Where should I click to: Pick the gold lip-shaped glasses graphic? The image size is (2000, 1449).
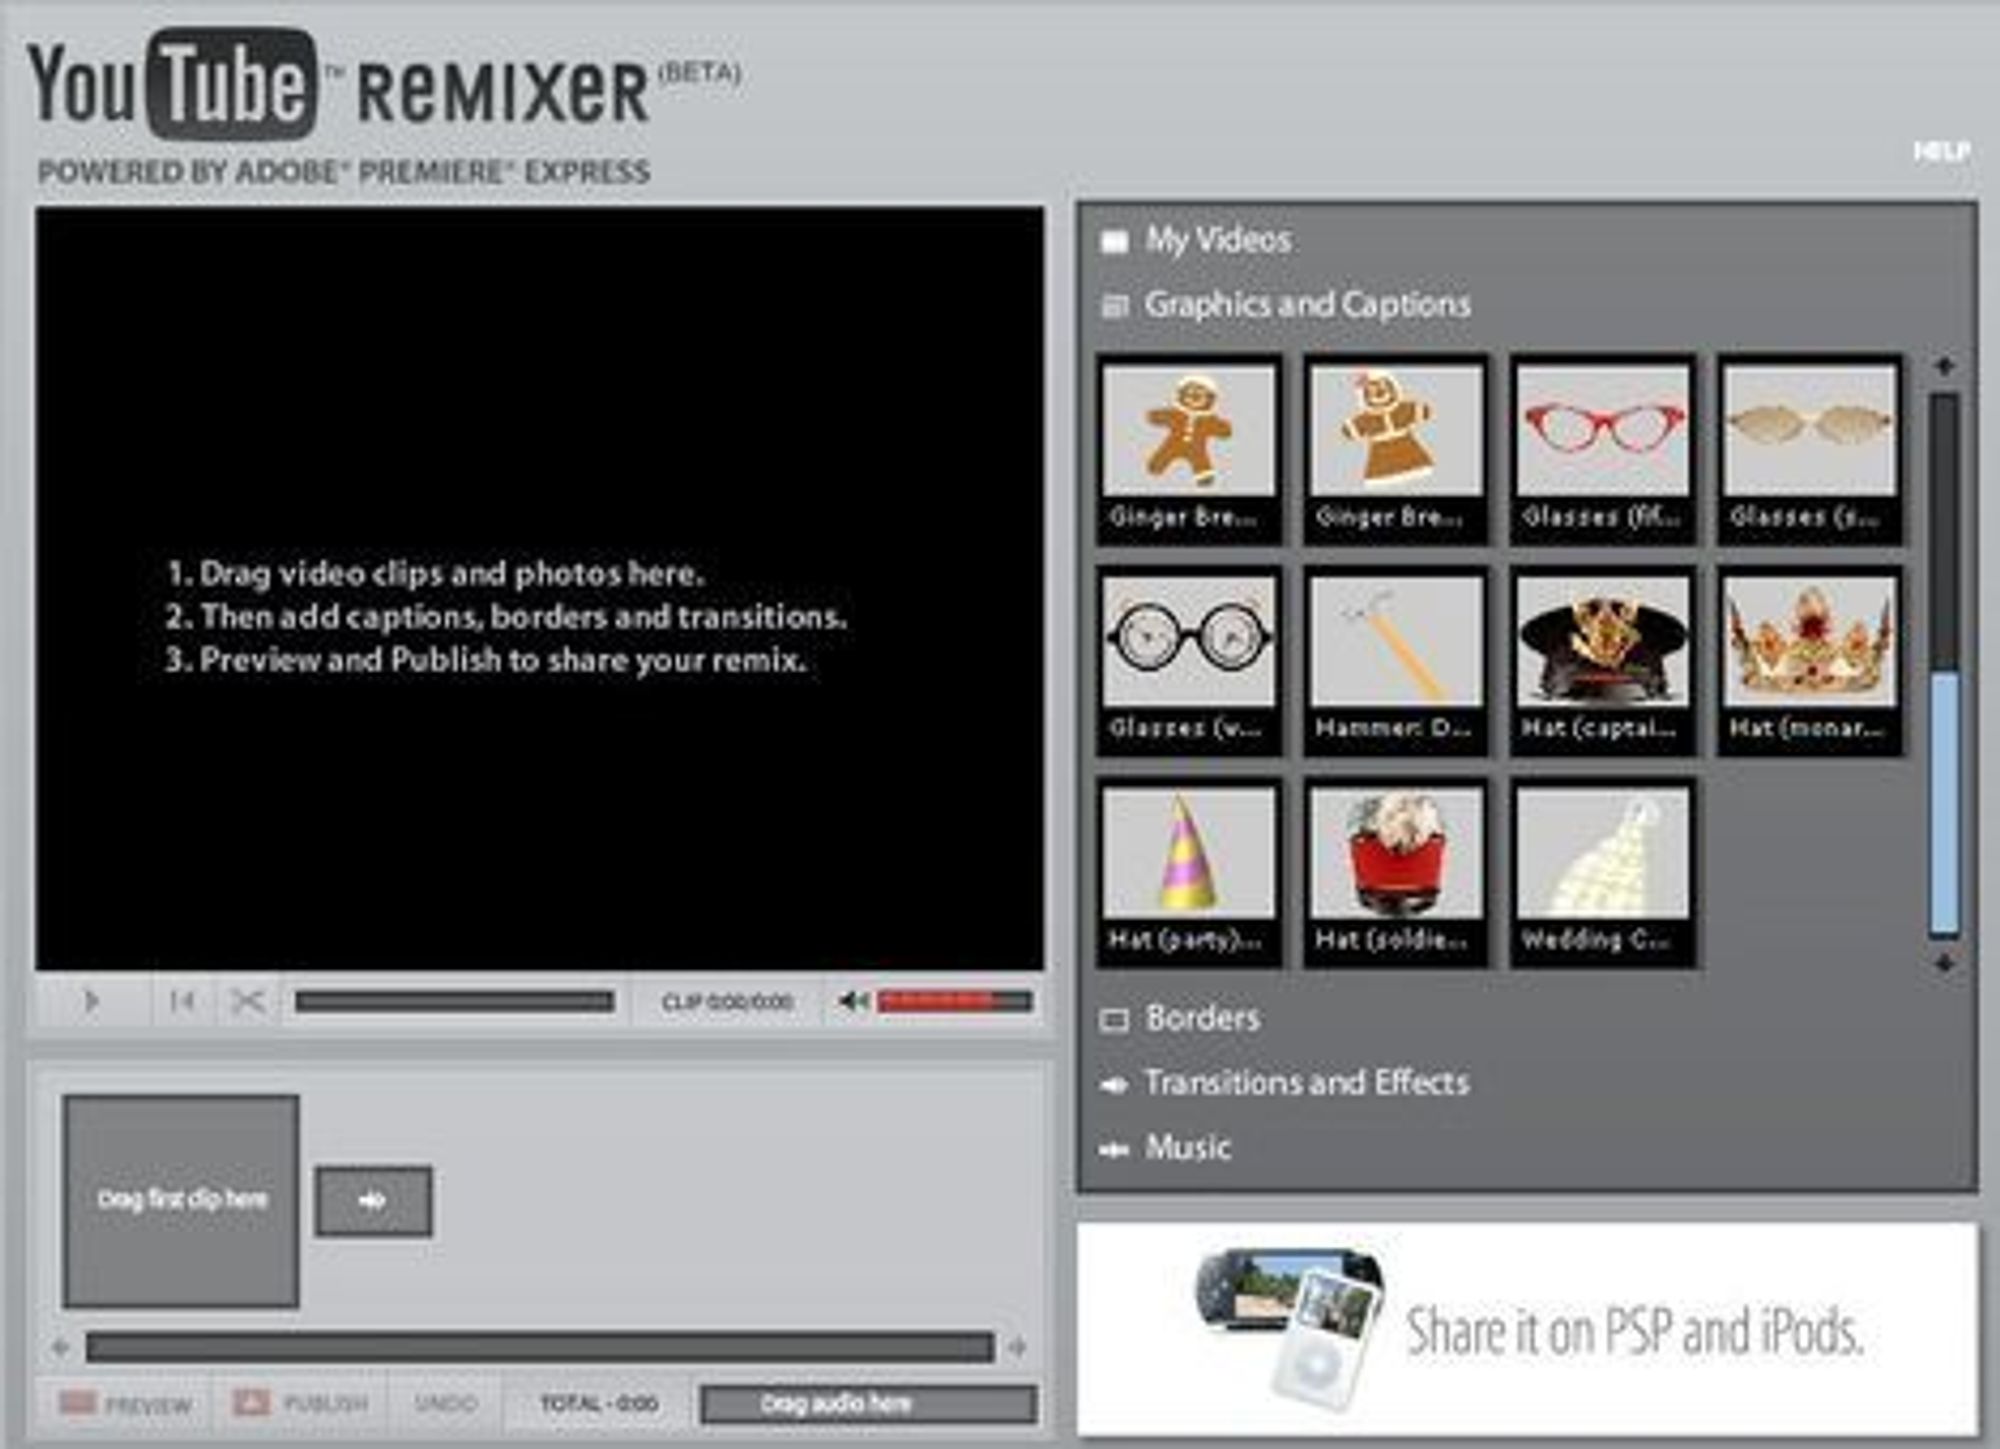(1810, 449)
